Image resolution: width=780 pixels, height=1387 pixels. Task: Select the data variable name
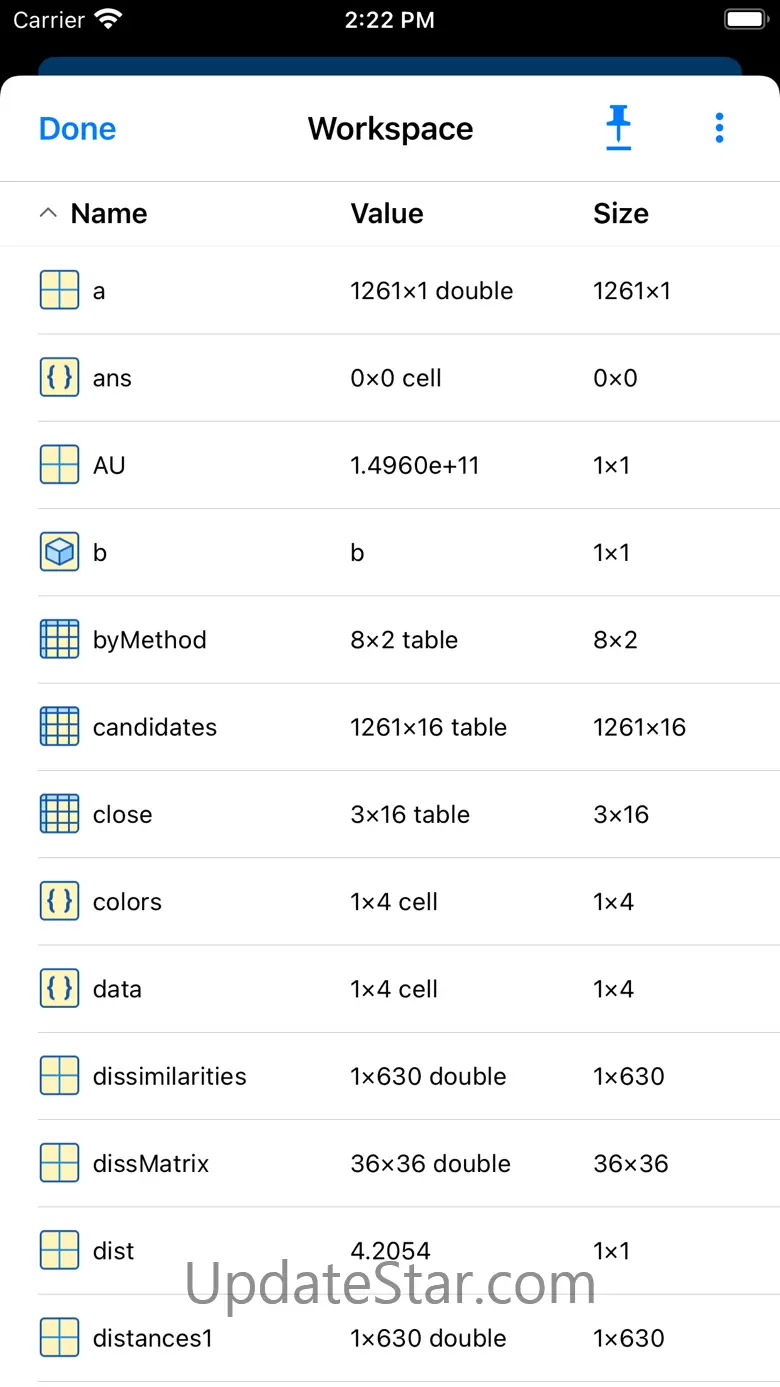click(x=117, y=989)
